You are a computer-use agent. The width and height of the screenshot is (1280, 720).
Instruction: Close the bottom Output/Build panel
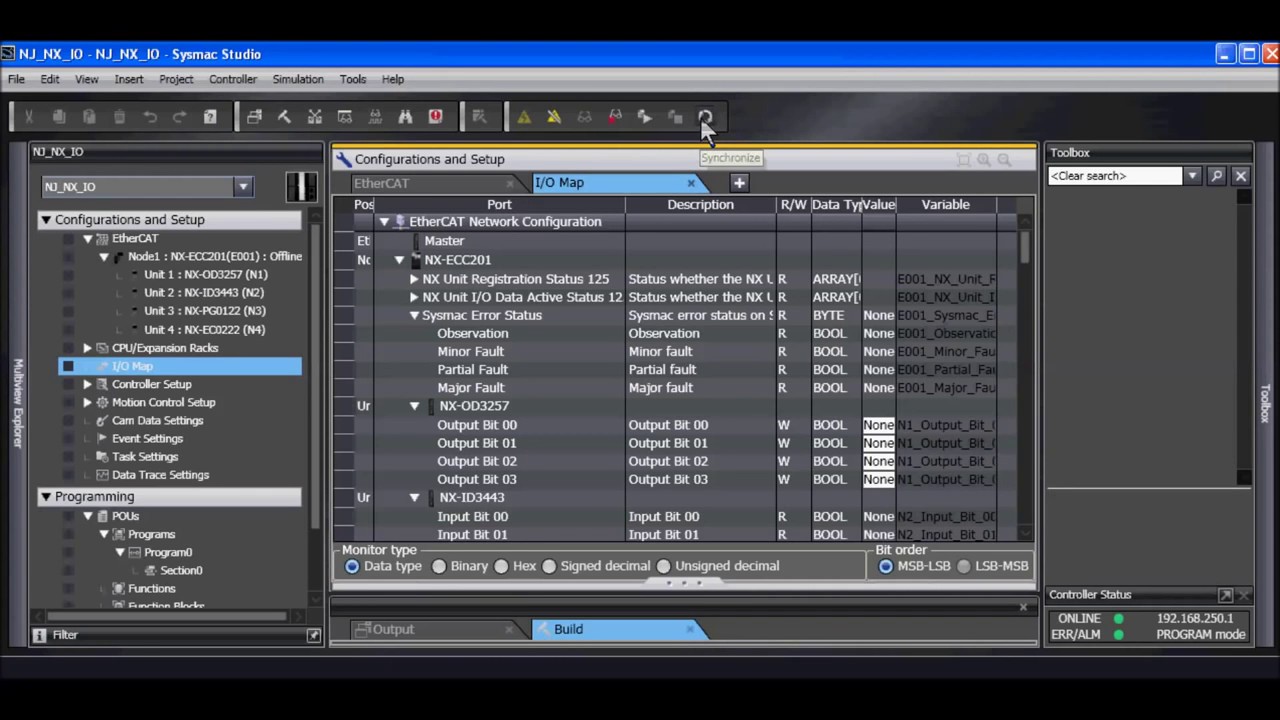pos(1023,607)
